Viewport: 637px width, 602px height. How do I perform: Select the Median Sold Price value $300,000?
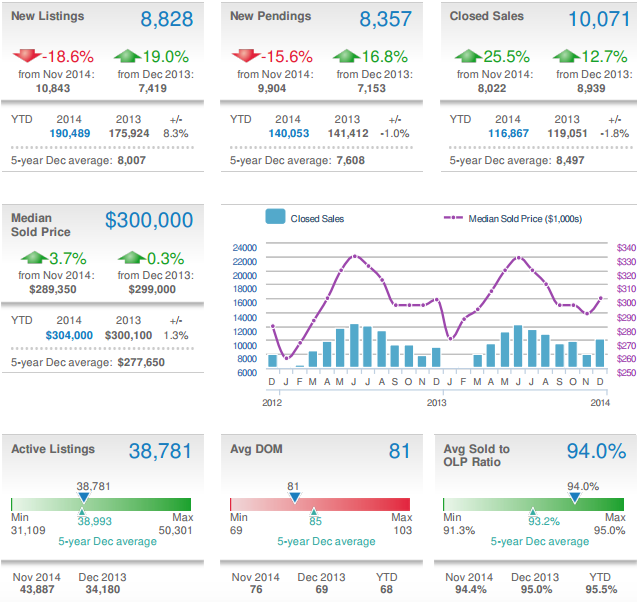pyautogui.click(x=149, y=220)
